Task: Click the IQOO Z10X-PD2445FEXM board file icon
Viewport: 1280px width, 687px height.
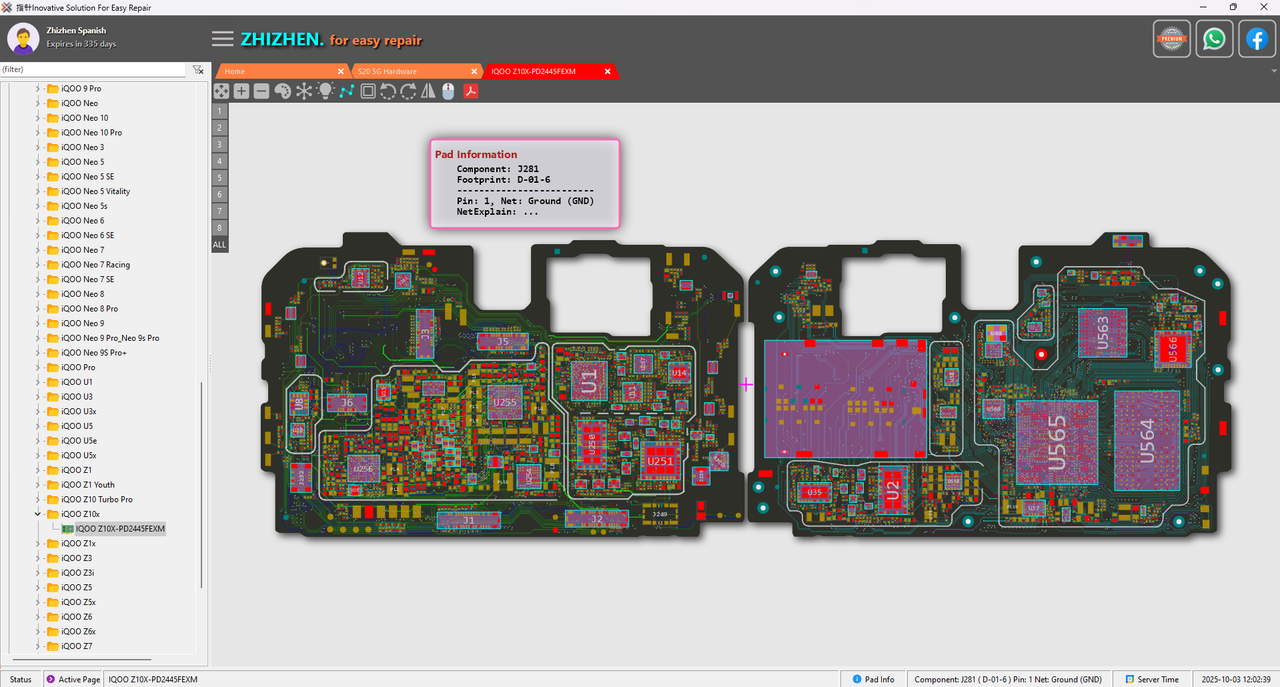Action: [68, 528]
